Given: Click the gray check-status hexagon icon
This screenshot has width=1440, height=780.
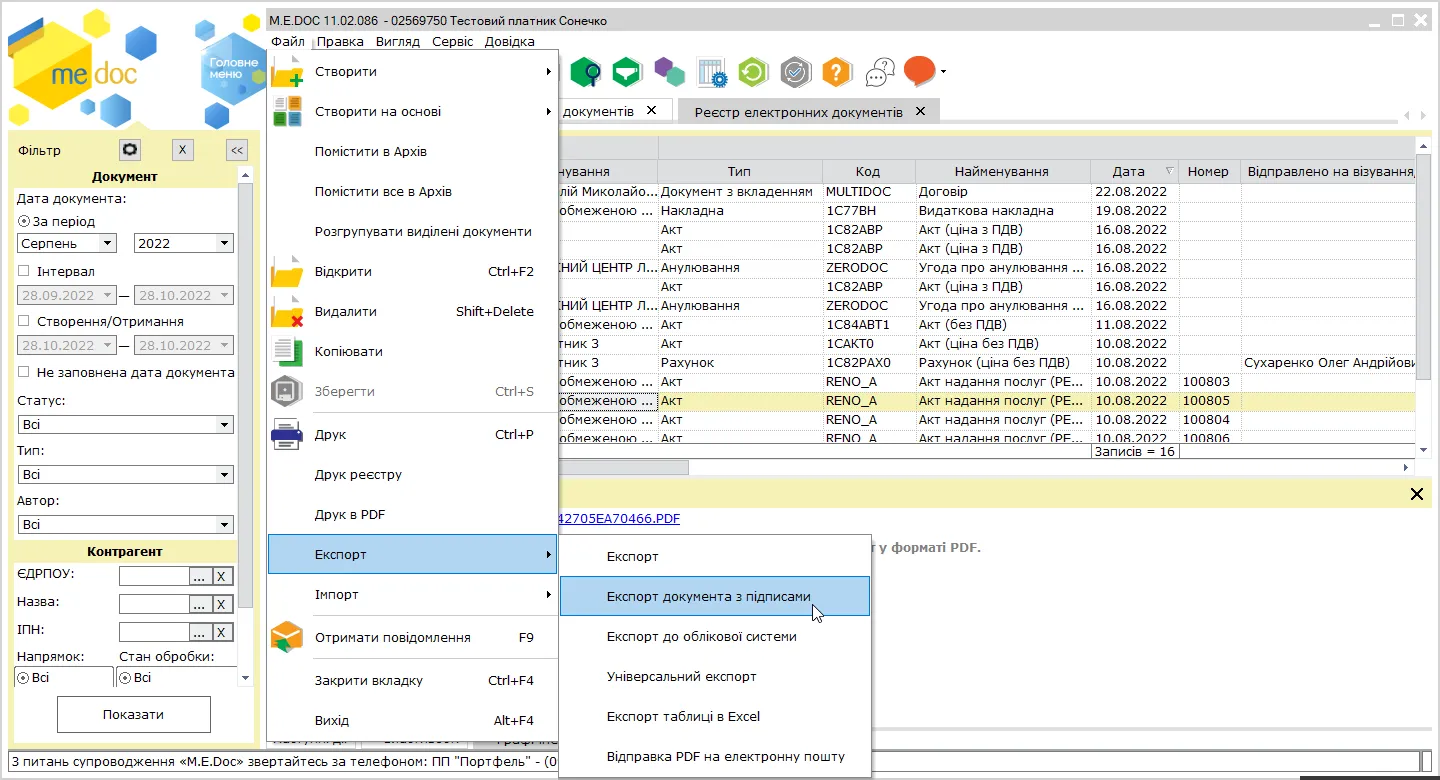Looking at the screenshot, I should 795,72.
